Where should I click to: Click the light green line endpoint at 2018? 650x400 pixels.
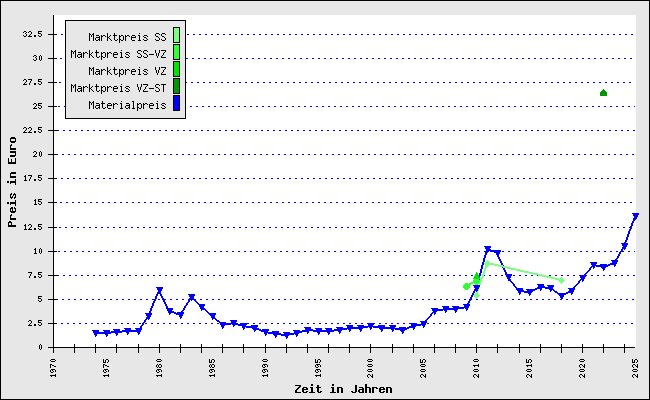tap(561, 281)
